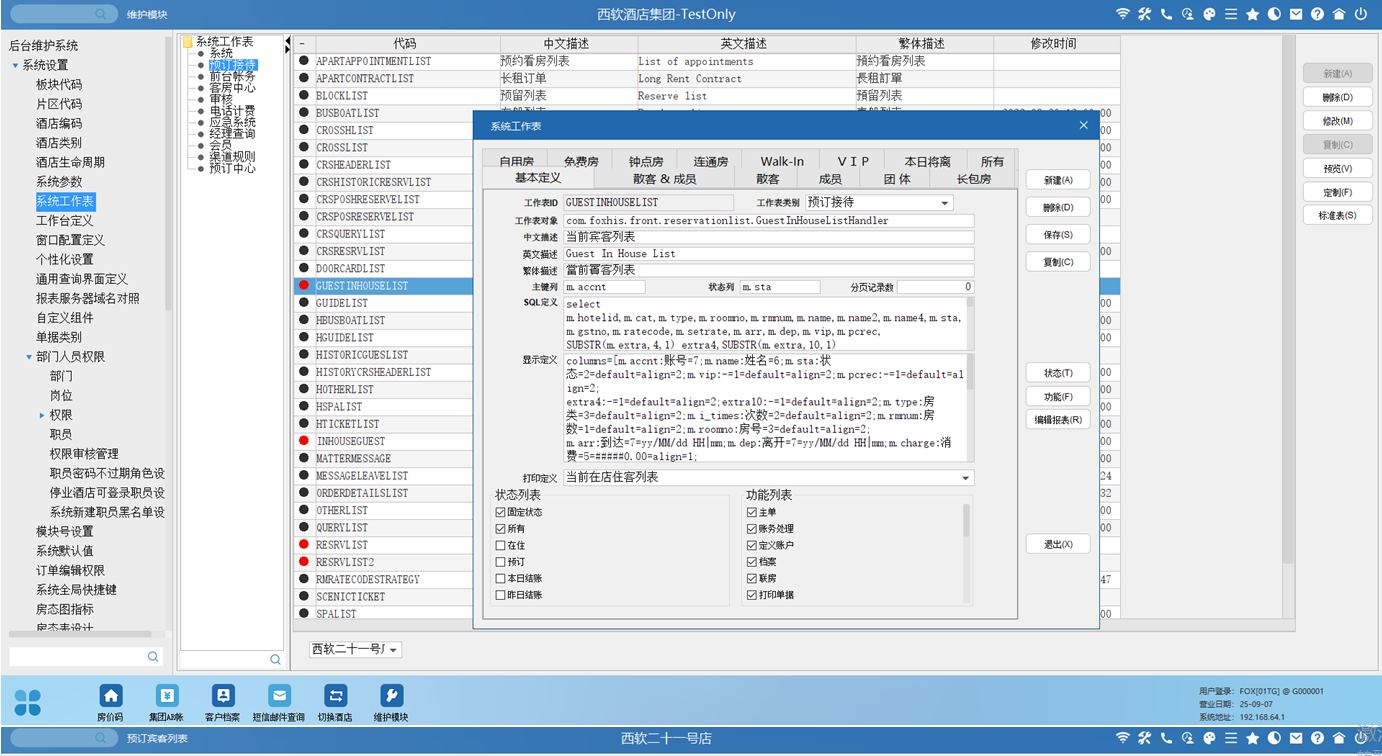Switch to the 长包房 tab

pos(973,179)
